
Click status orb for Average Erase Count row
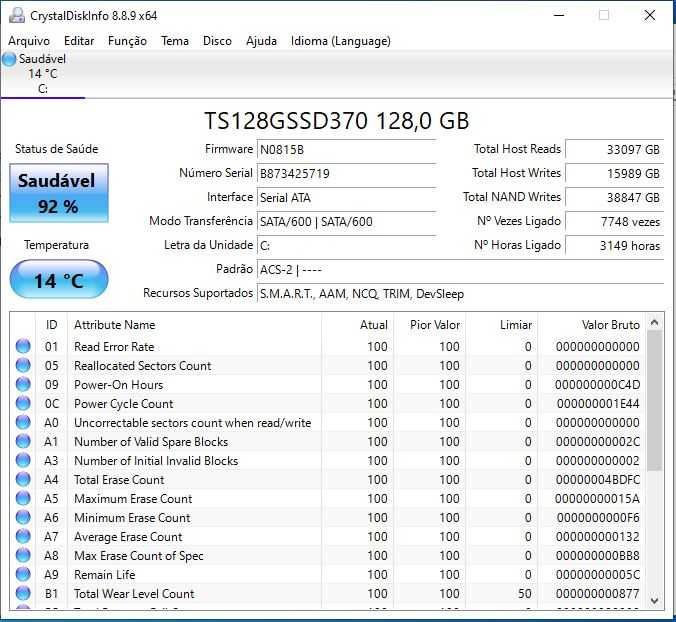coord(23,536)
